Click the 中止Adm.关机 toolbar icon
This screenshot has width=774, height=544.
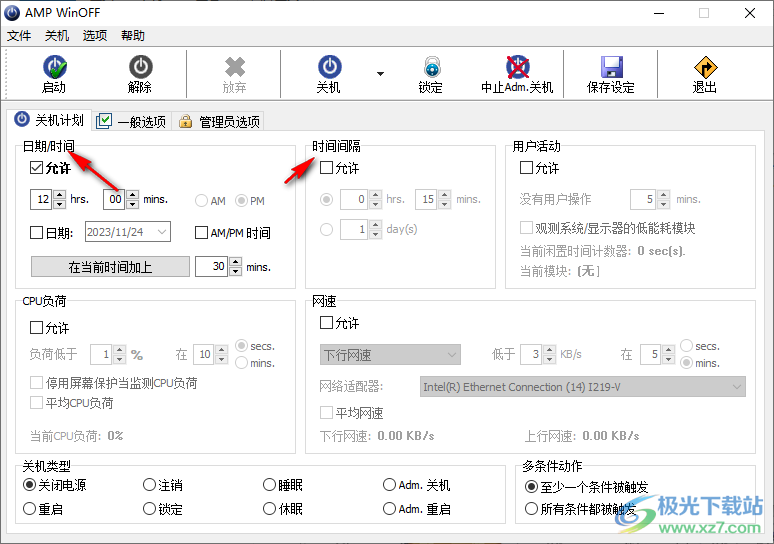point(517,67)
